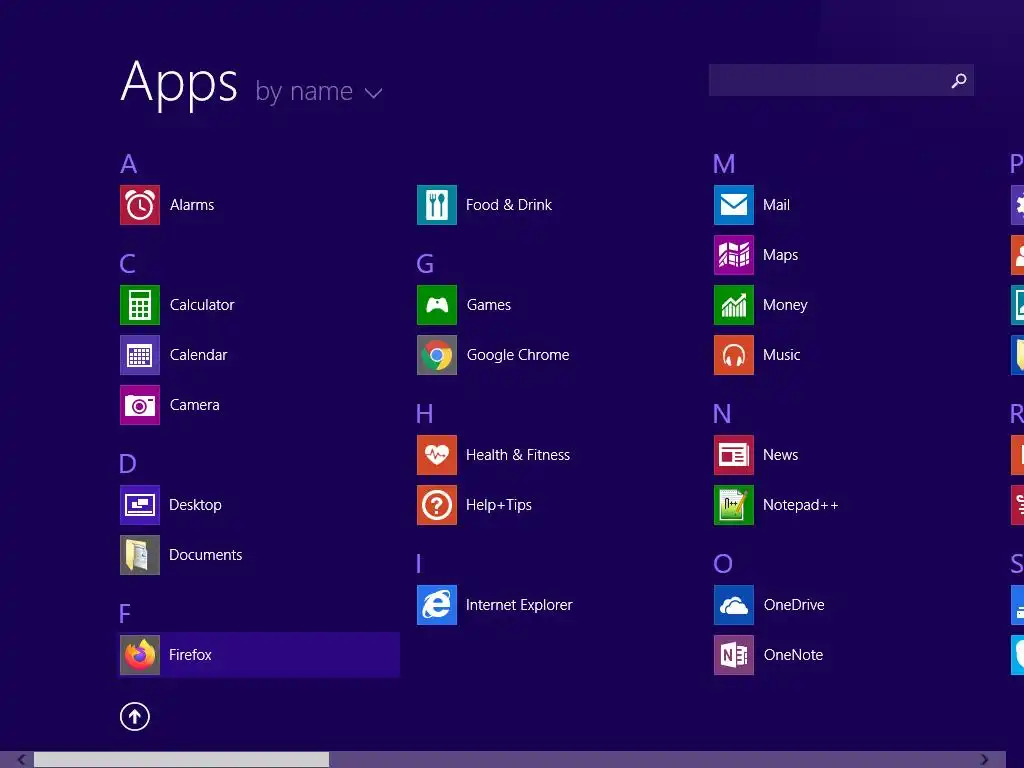Click the letter N group header
1024x768 pixels.
point(722,414)
